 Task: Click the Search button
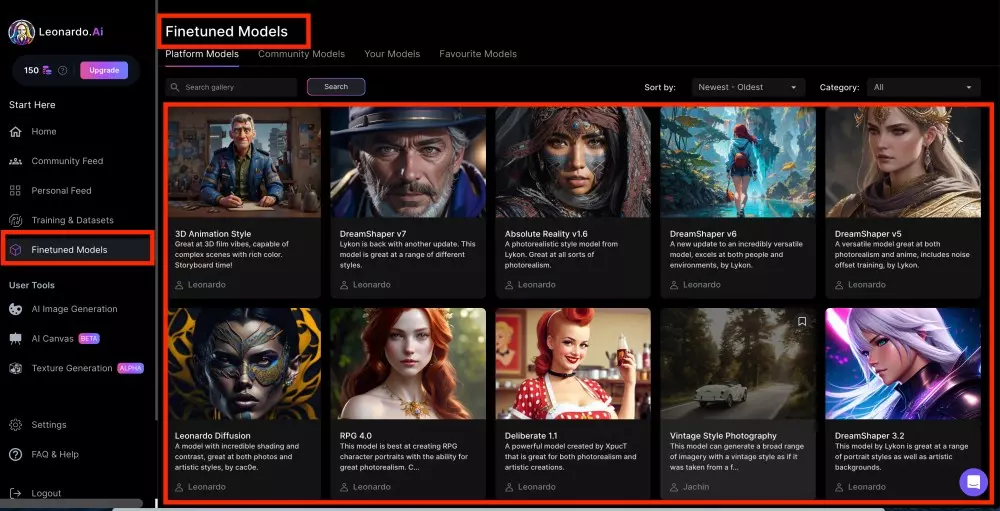coord(336,87)
